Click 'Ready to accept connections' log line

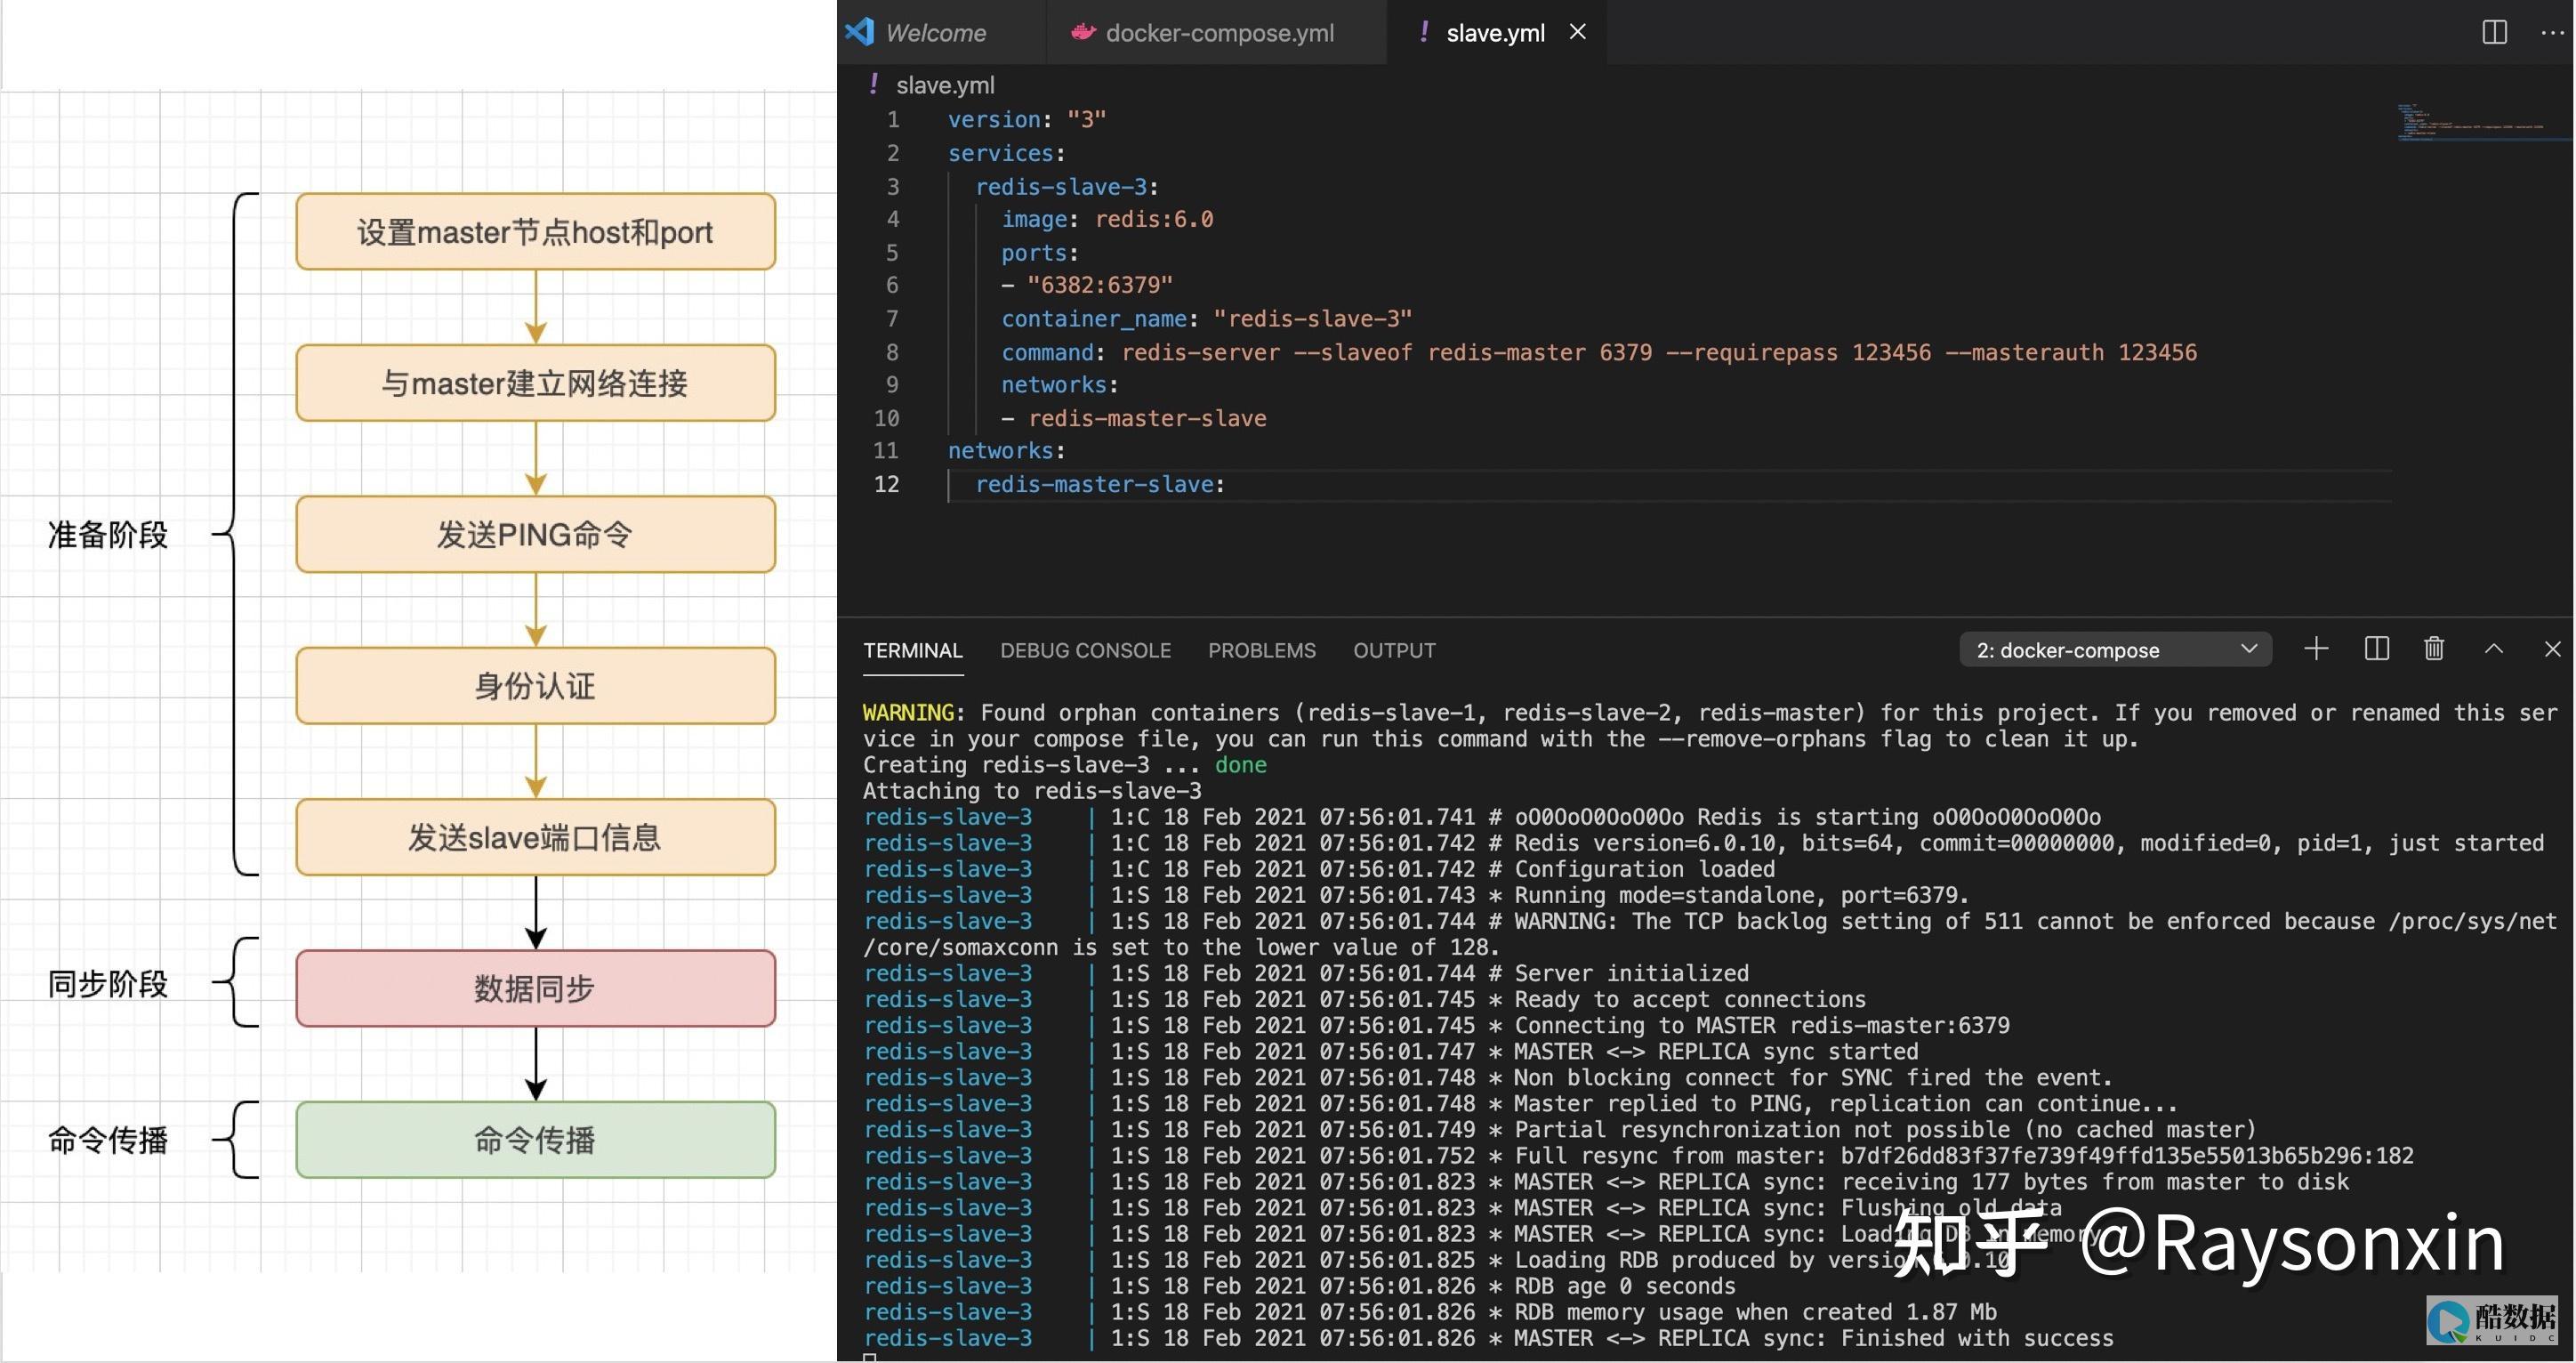coord(1364,1000)
